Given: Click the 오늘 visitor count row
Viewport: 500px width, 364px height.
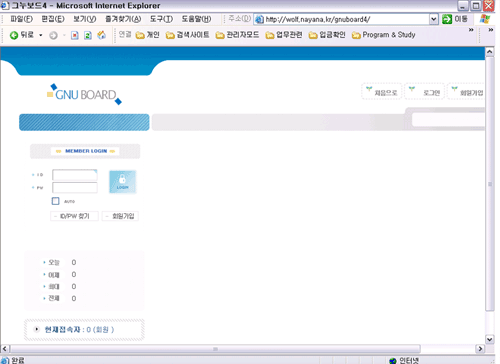Looking at the screenshot, I should tap(60, 263).
